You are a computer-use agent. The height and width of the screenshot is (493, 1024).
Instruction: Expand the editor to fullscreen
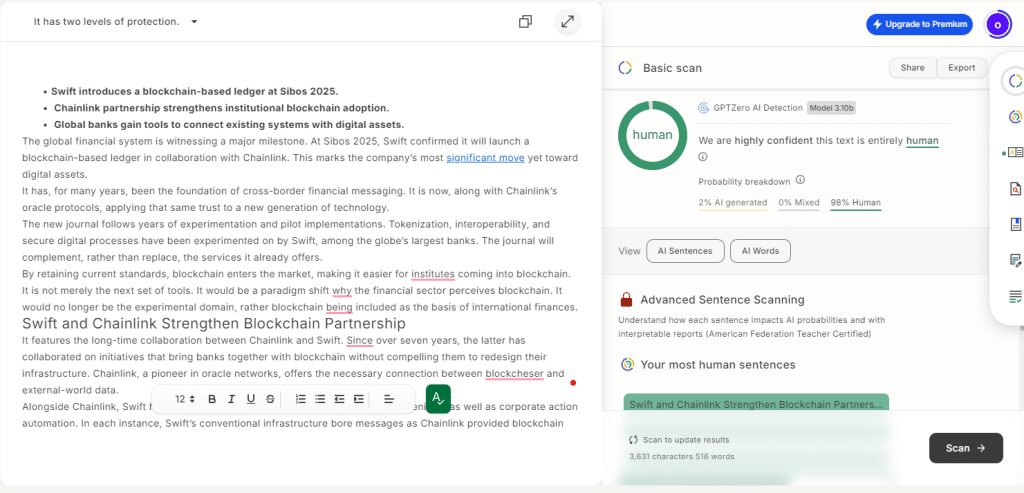tap(567, 21)
